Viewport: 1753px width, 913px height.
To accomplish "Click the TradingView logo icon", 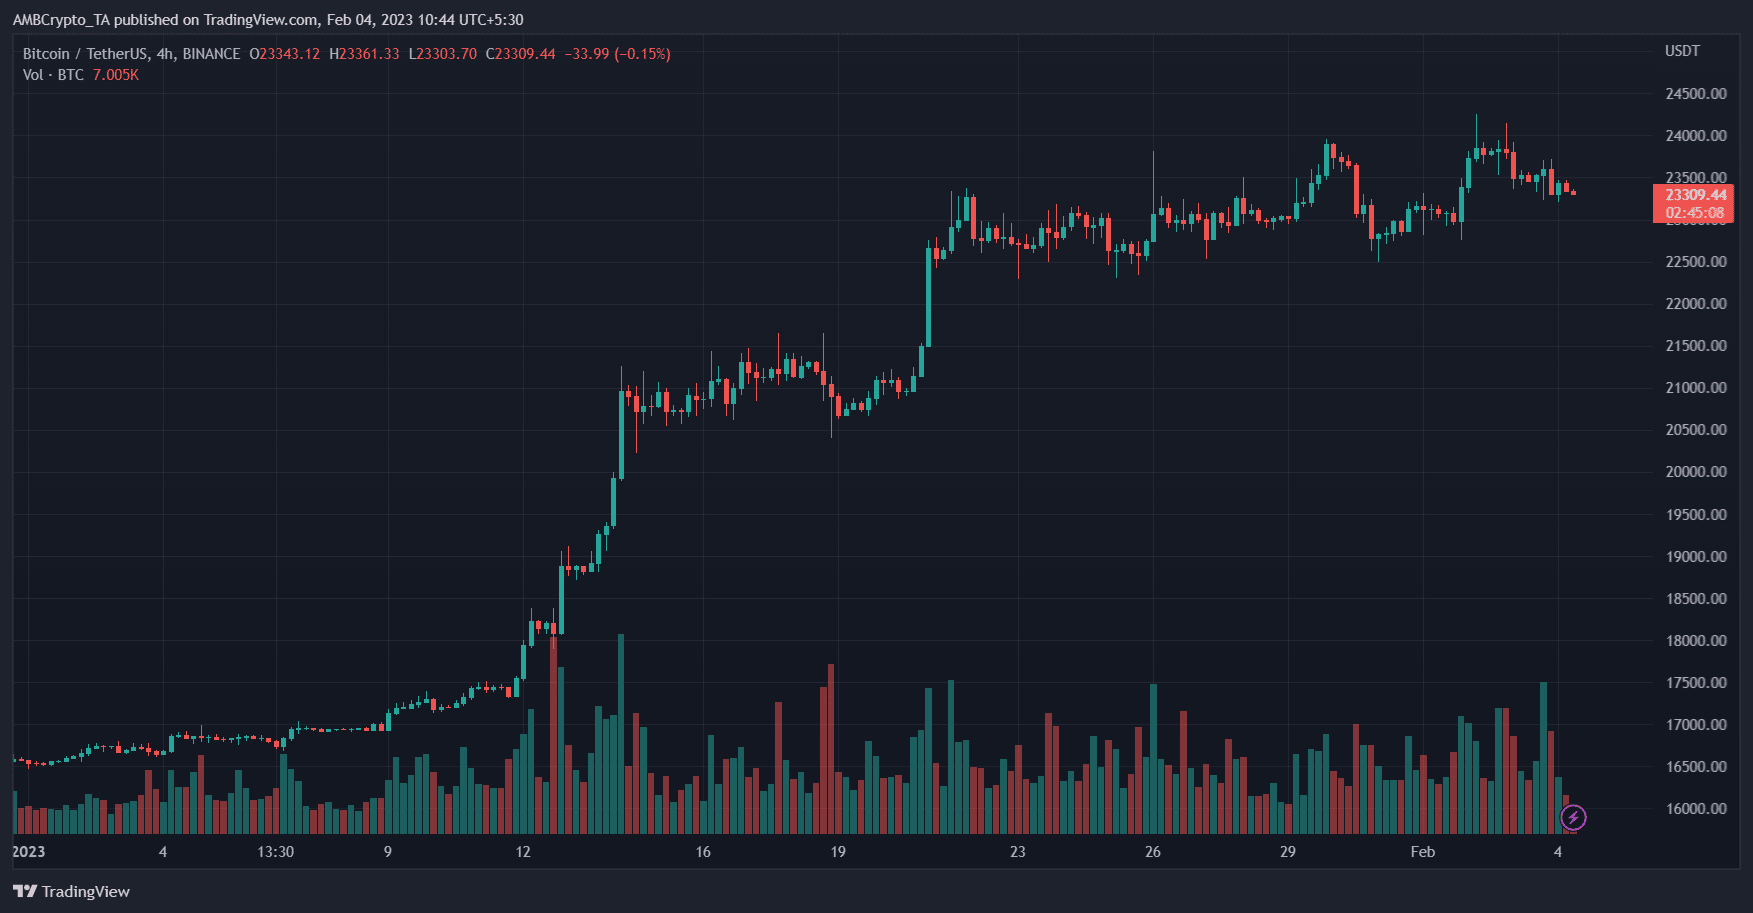I will (25, 891).
